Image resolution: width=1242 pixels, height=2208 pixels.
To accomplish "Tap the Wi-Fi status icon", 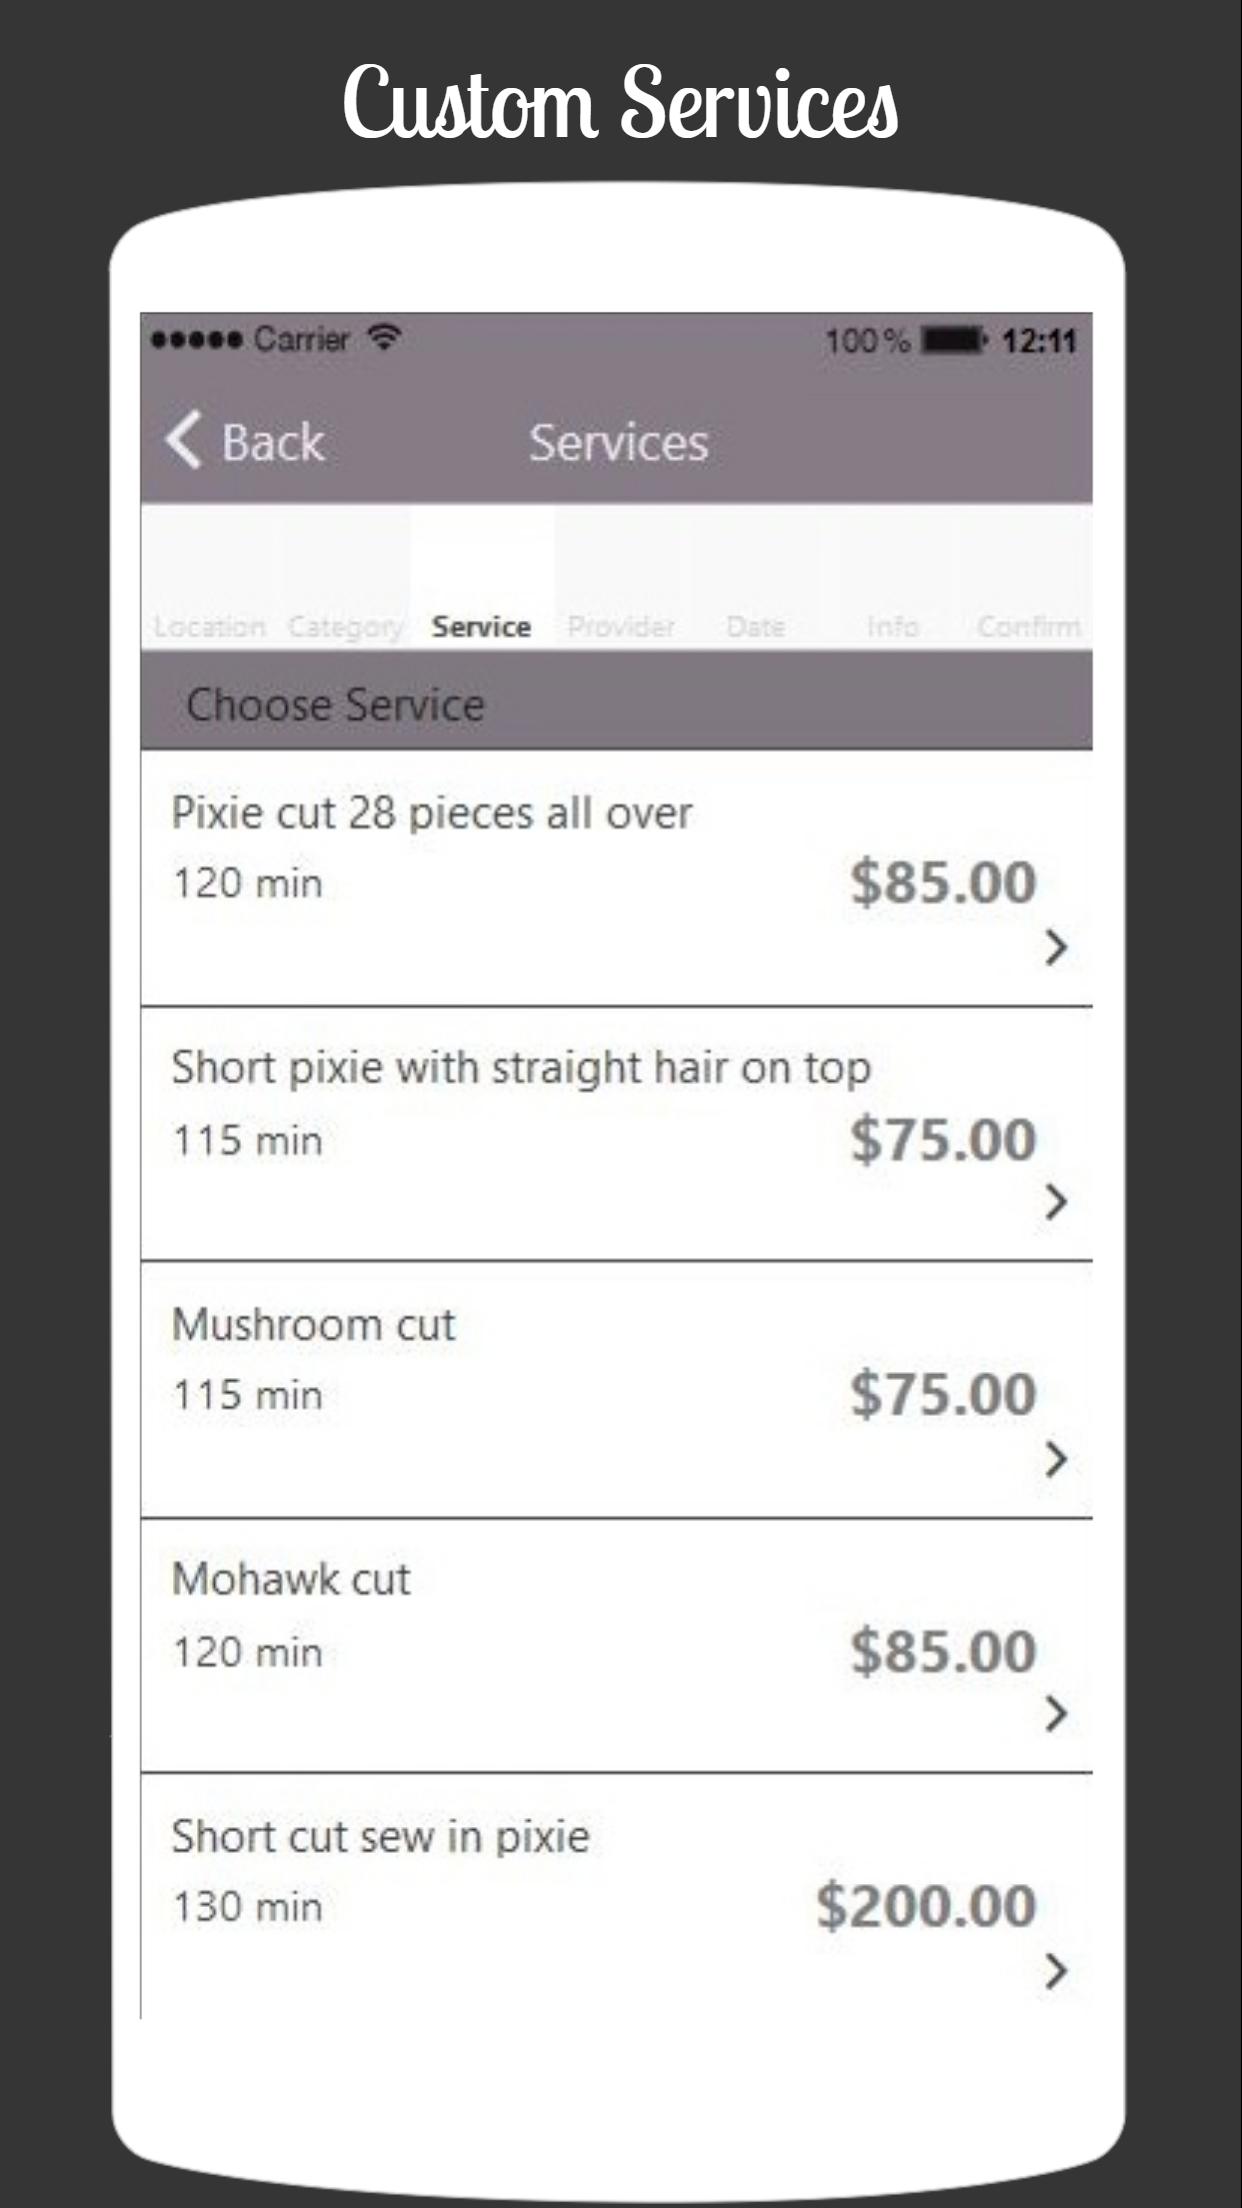I will [x=384, y=338].
